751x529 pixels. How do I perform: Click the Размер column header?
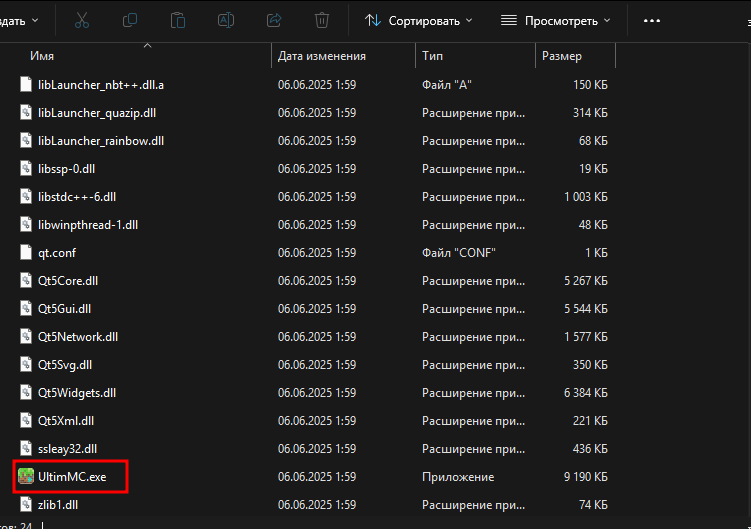pos(561,57)
